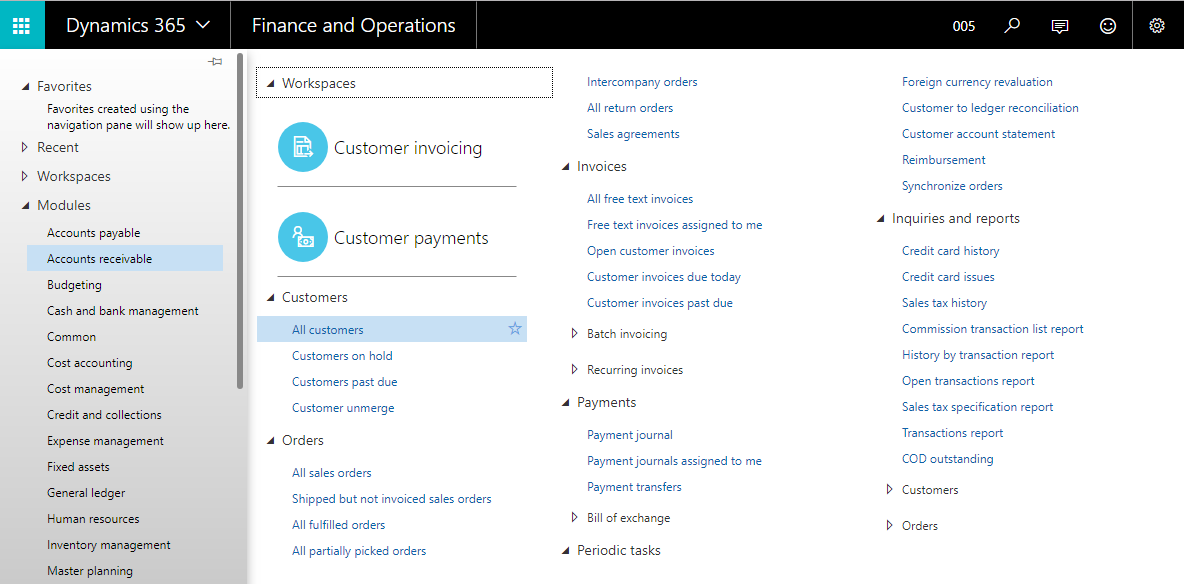Collapse Periodic tasks group

pos(566,551)
